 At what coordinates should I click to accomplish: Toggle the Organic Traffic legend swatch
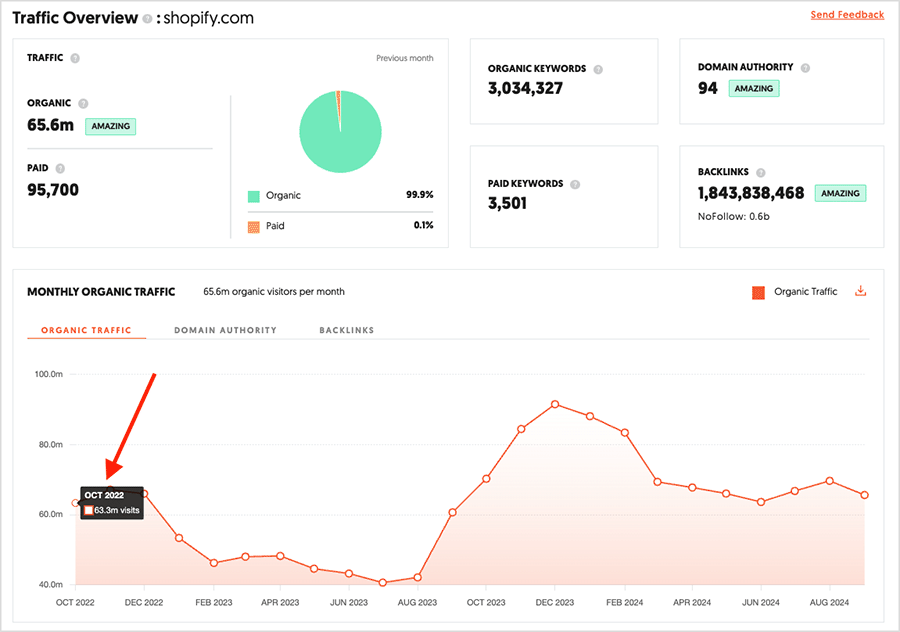coord(758,292)
